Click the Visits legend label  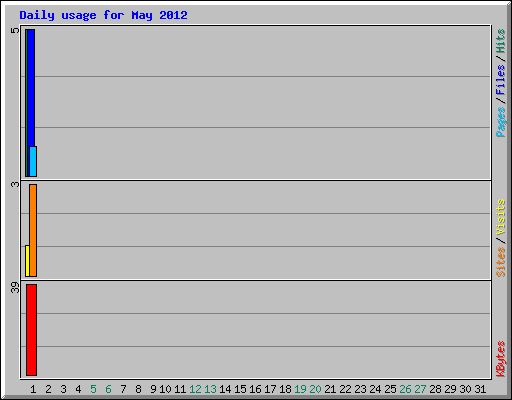tap(500, 218)
